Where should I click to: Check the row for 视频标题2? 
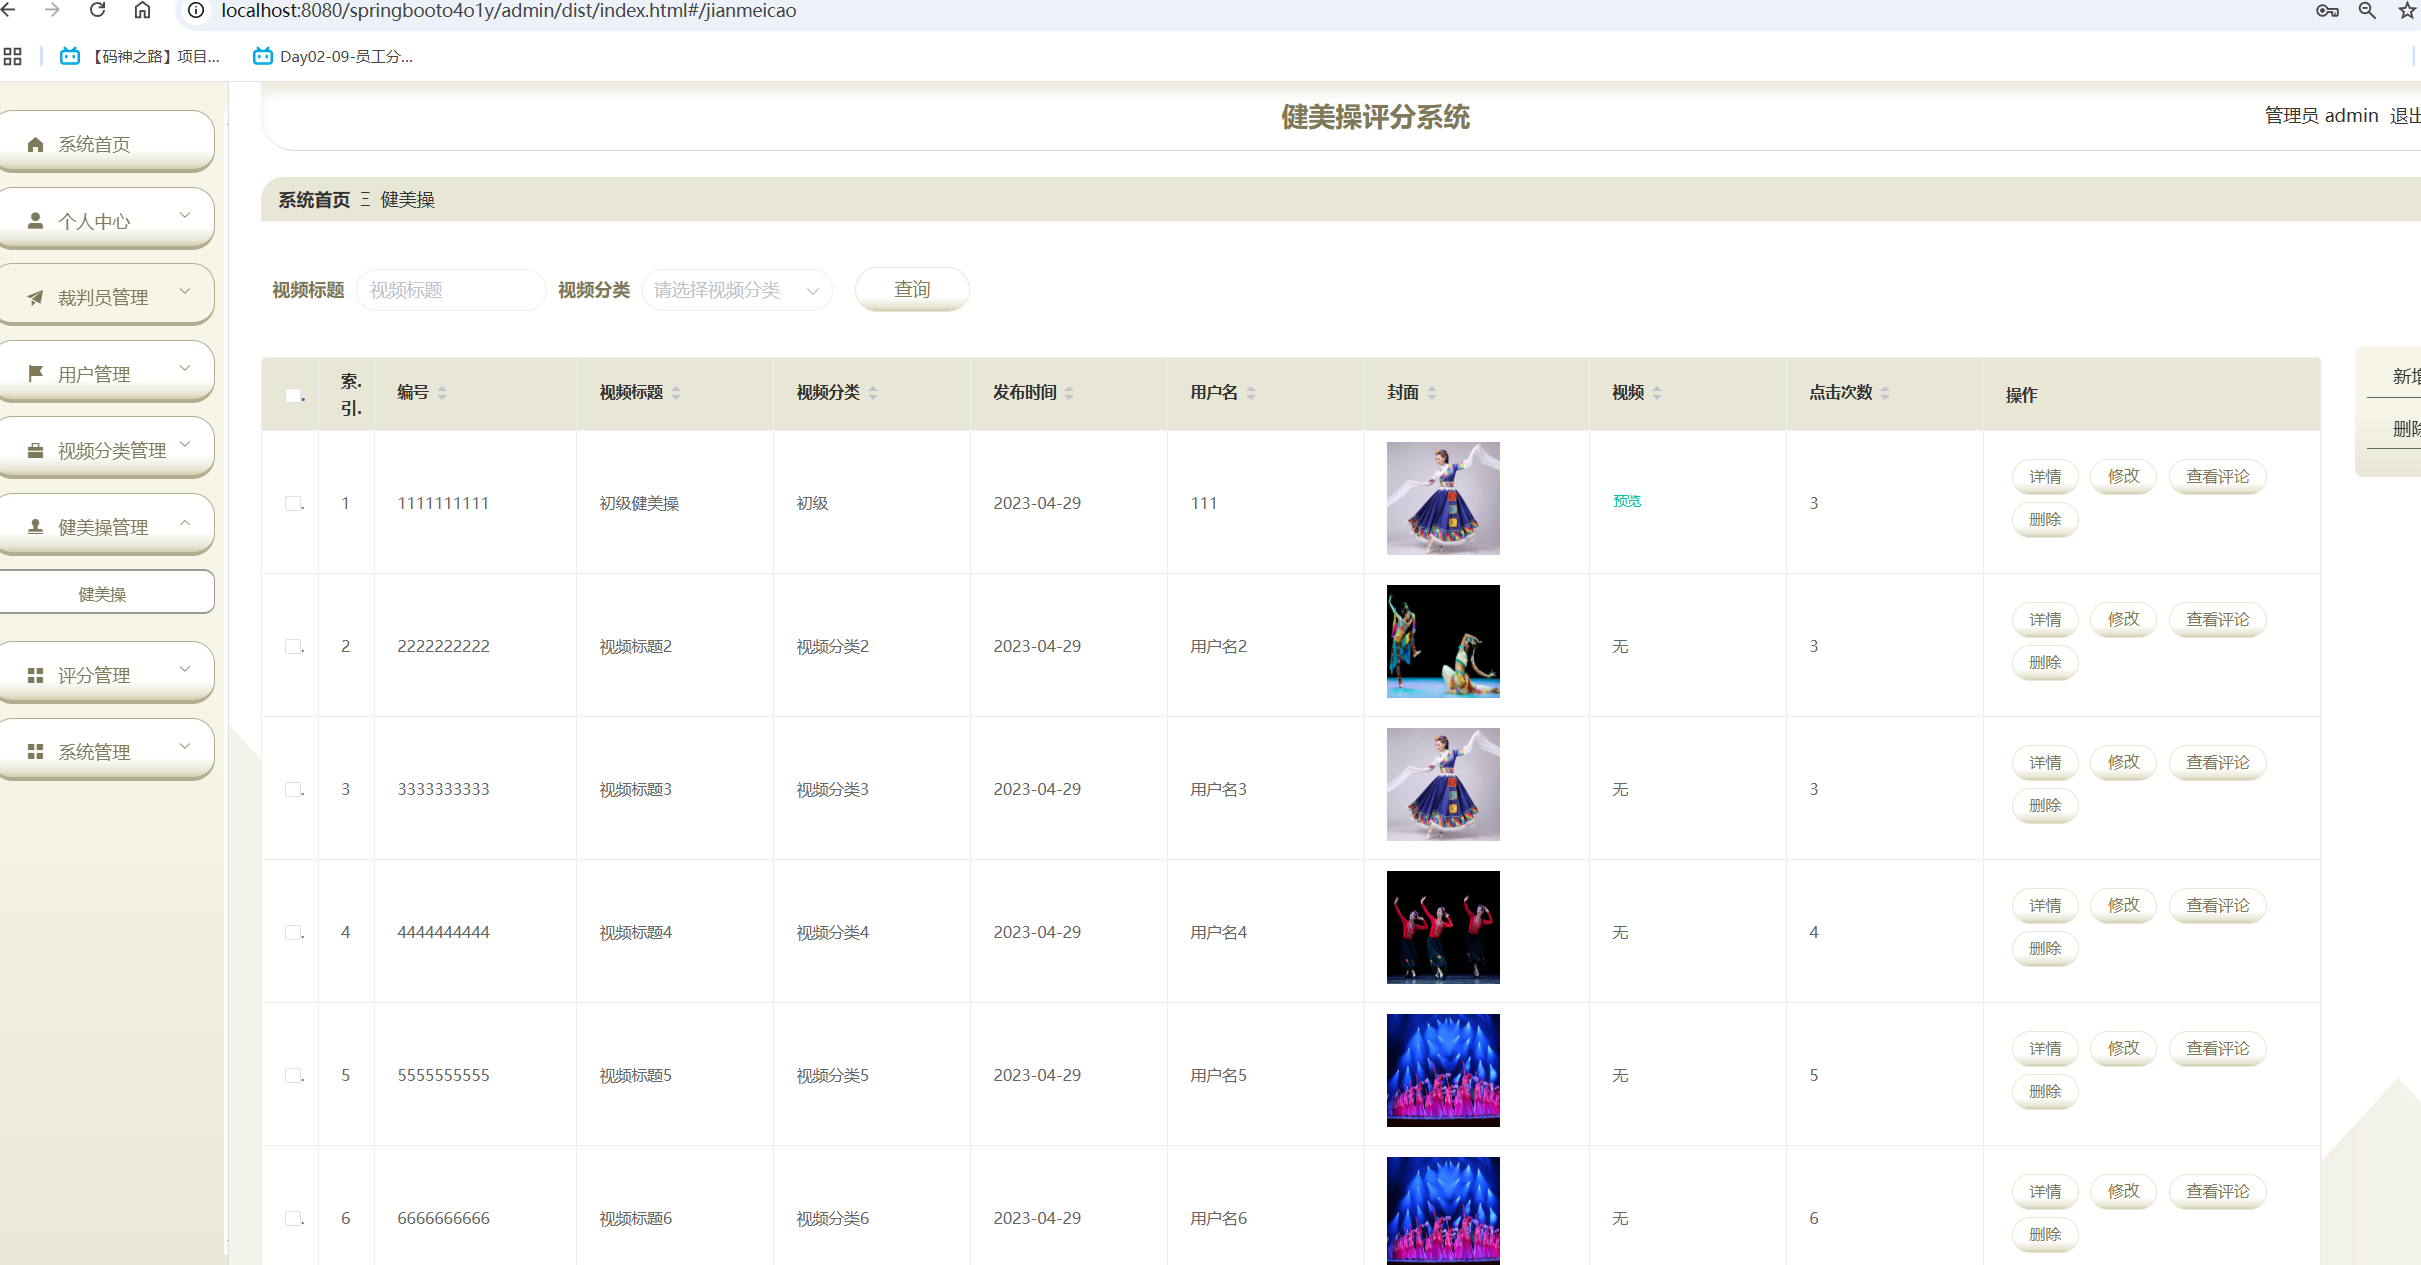(x=293, y=646)
